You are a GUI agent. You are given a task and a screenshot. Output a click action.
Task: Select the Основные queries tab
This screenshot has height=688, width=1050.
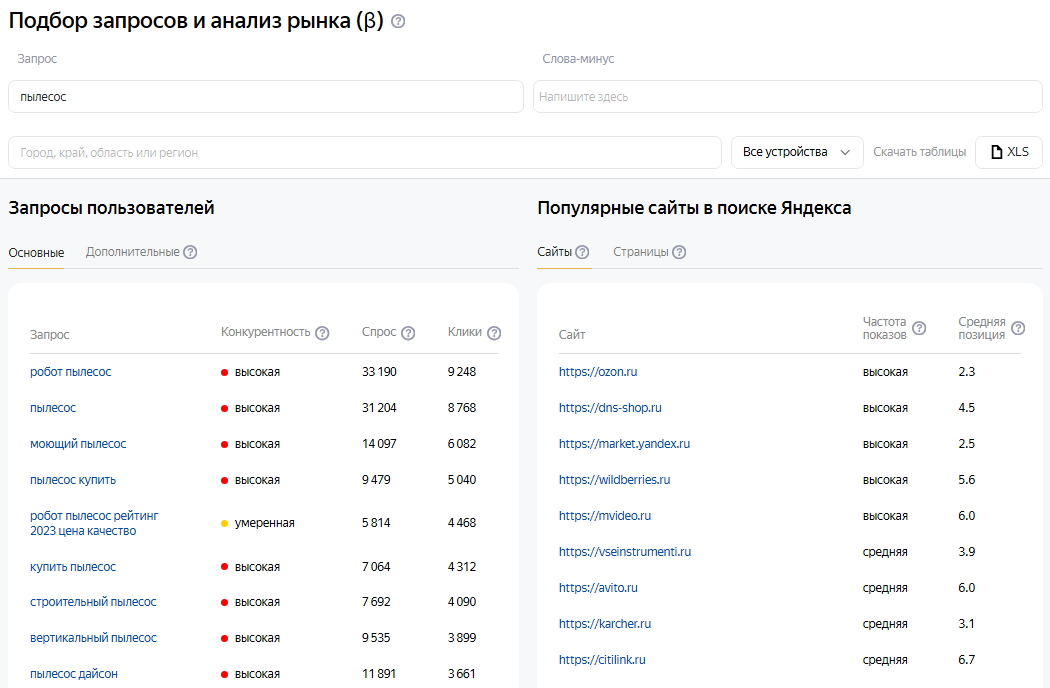[36, 253]
